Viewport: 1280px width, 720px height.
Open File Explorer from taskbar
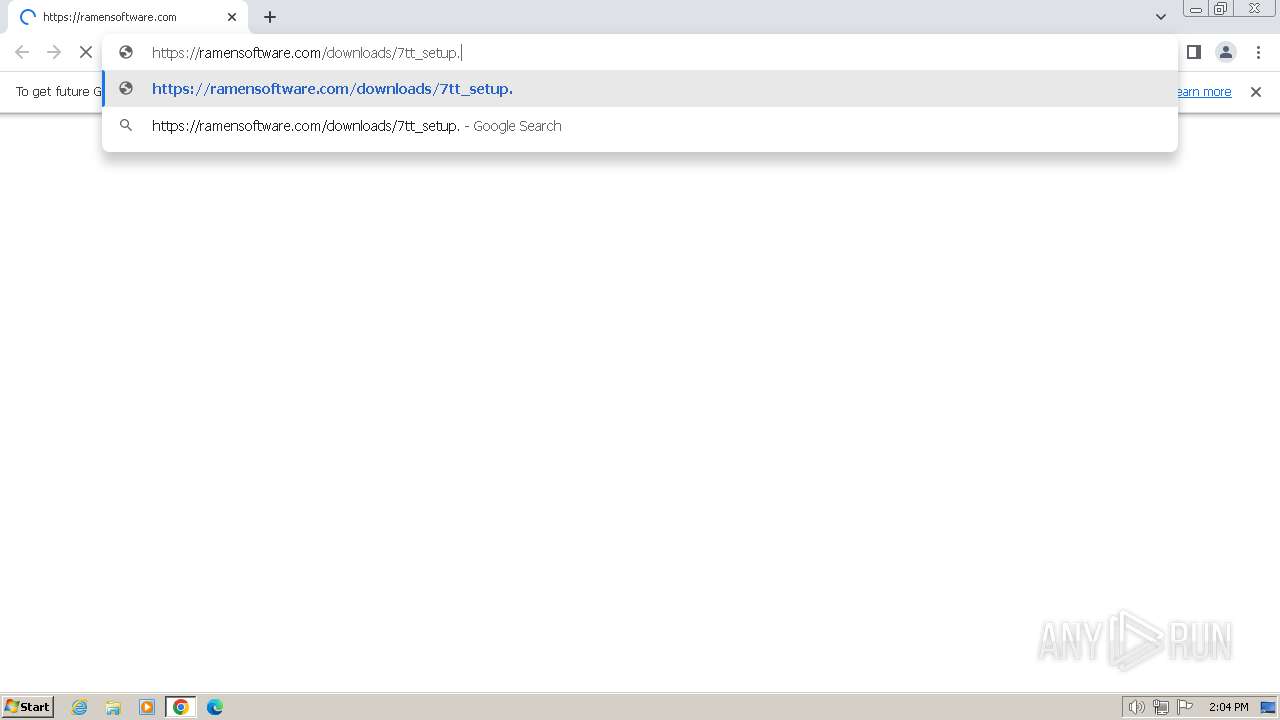click(x=113, y=707)
